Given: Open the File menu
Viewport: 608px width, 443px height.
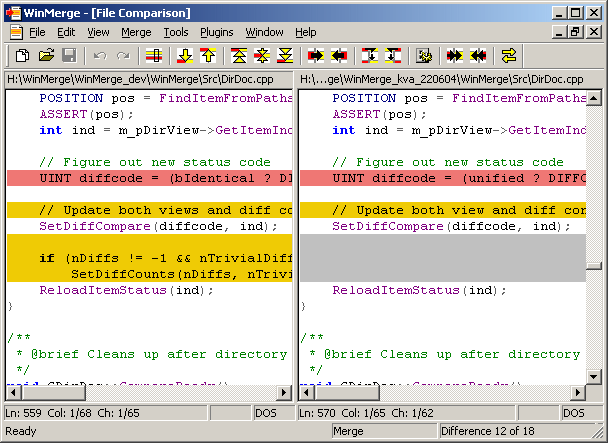Looking at the screenshot, I should point(37,32).
